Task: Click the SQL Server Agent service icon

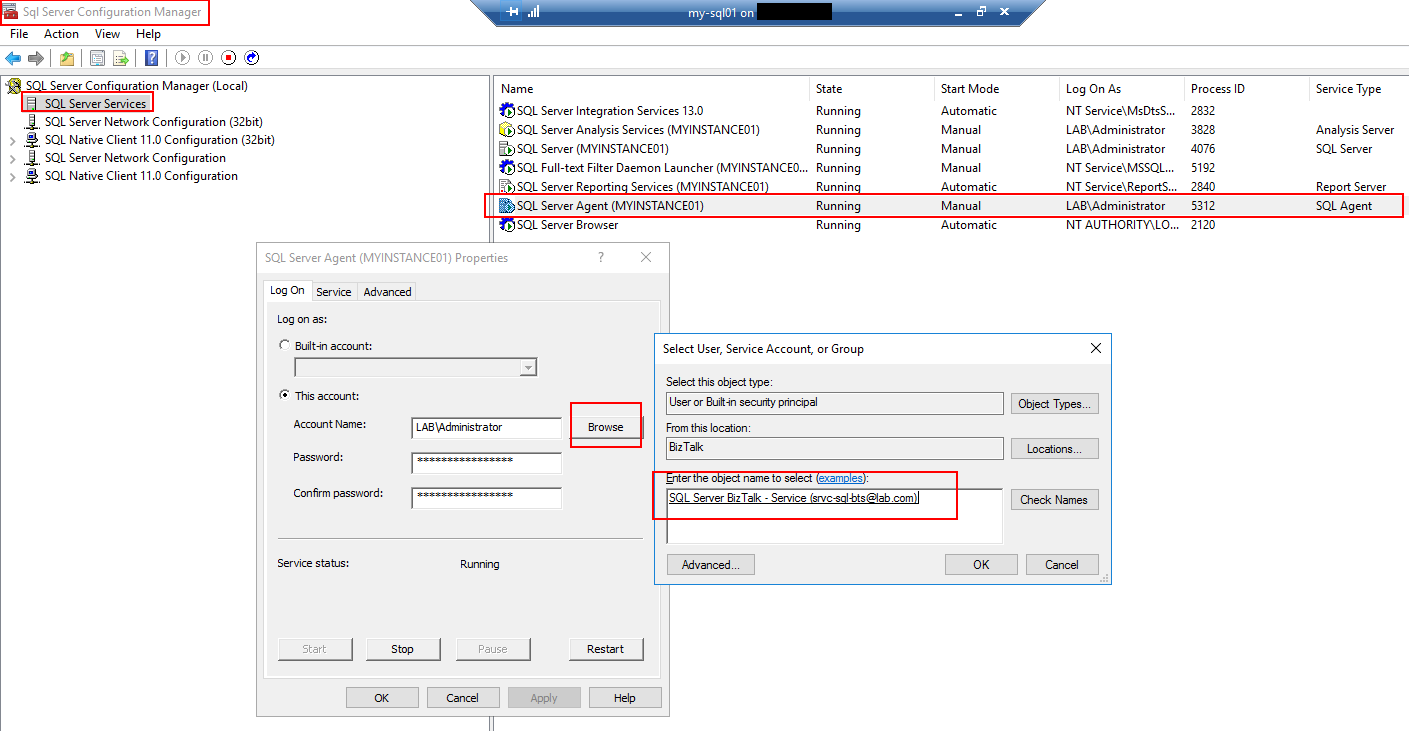Action: pyautogui.click(x=507, y=206)
